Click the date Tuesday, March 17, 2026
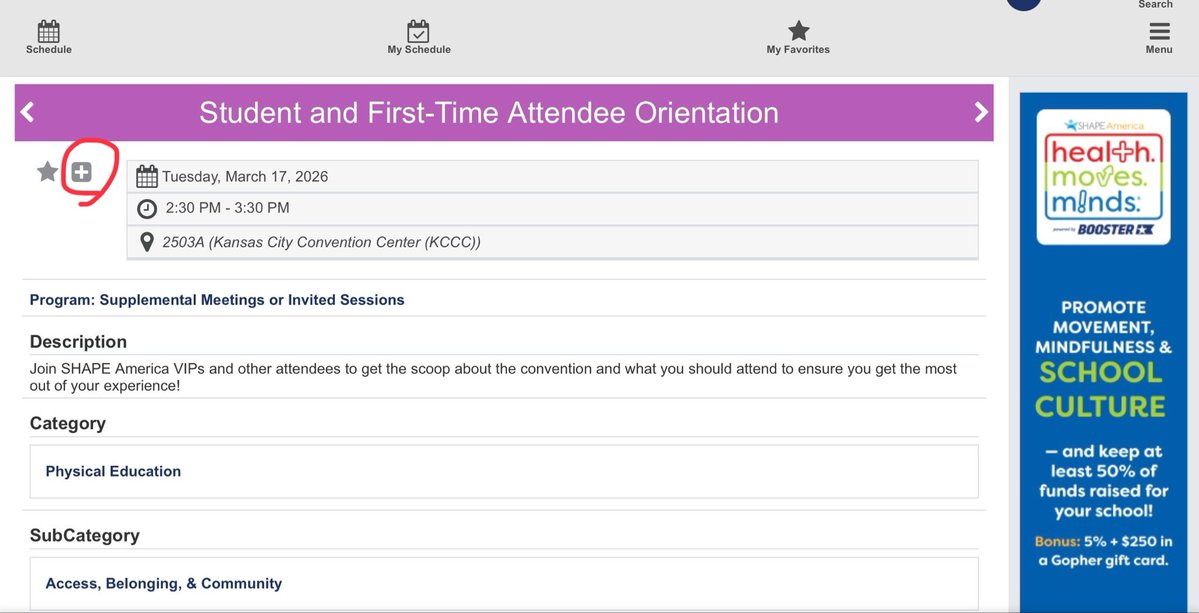1199x613 pixels. (245, 177)
